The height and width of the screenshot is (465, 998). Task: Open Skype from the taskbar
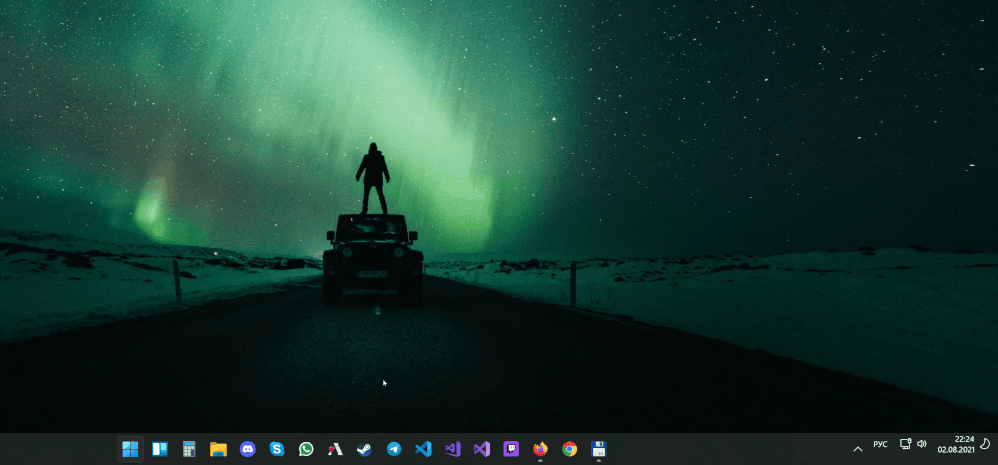pyautogui.click(x=277, y=449)
